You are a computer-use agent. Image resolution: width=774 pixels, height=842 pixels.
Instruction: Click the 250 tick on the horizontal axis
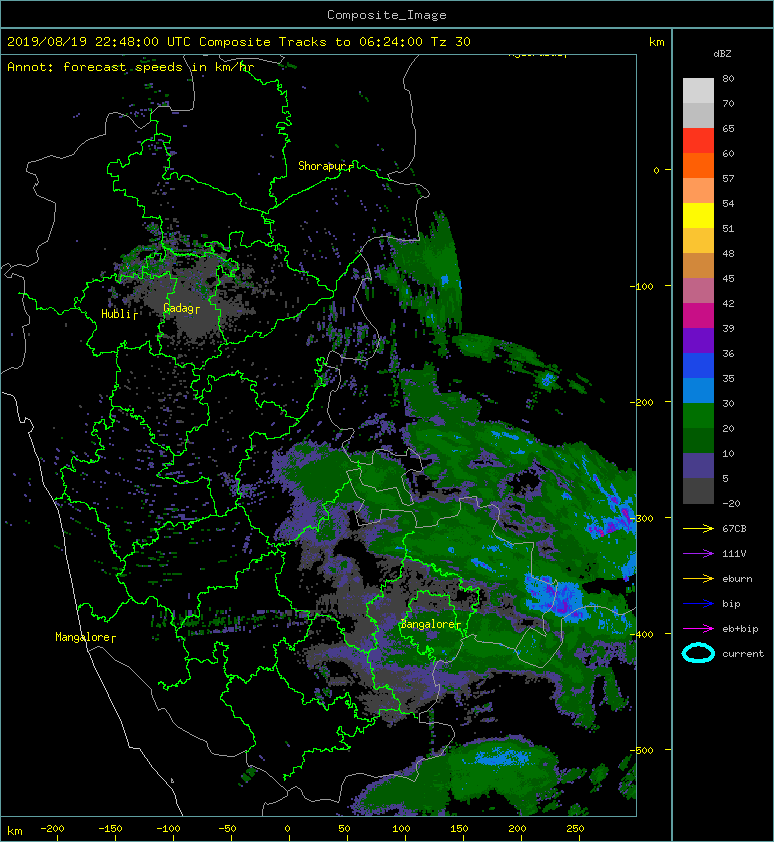[575, 829]
